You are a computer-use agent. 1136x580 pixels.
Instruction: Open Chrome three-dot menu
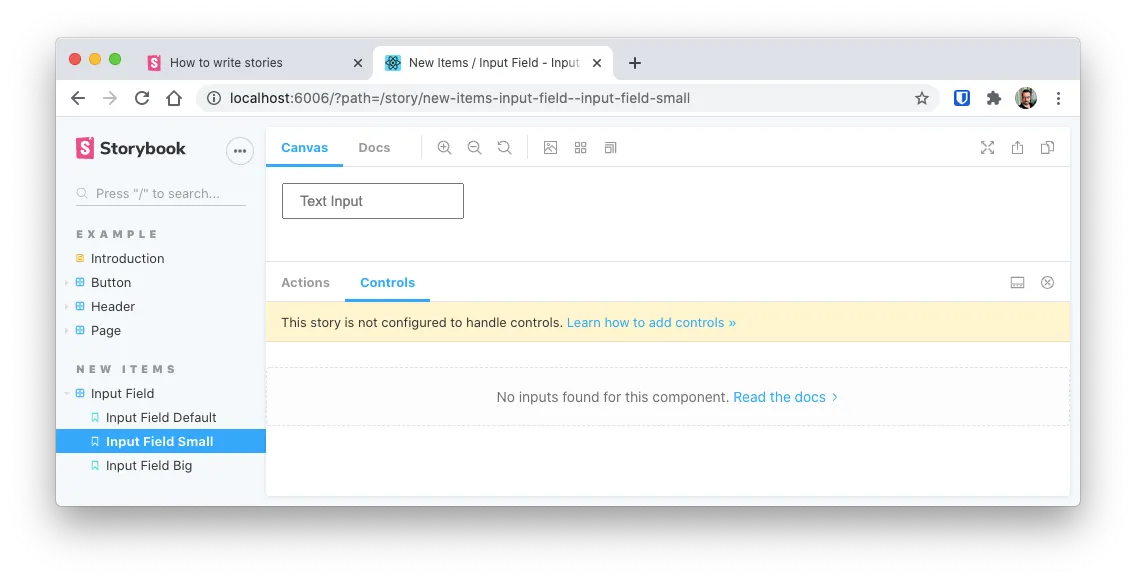click(1058, 98)
